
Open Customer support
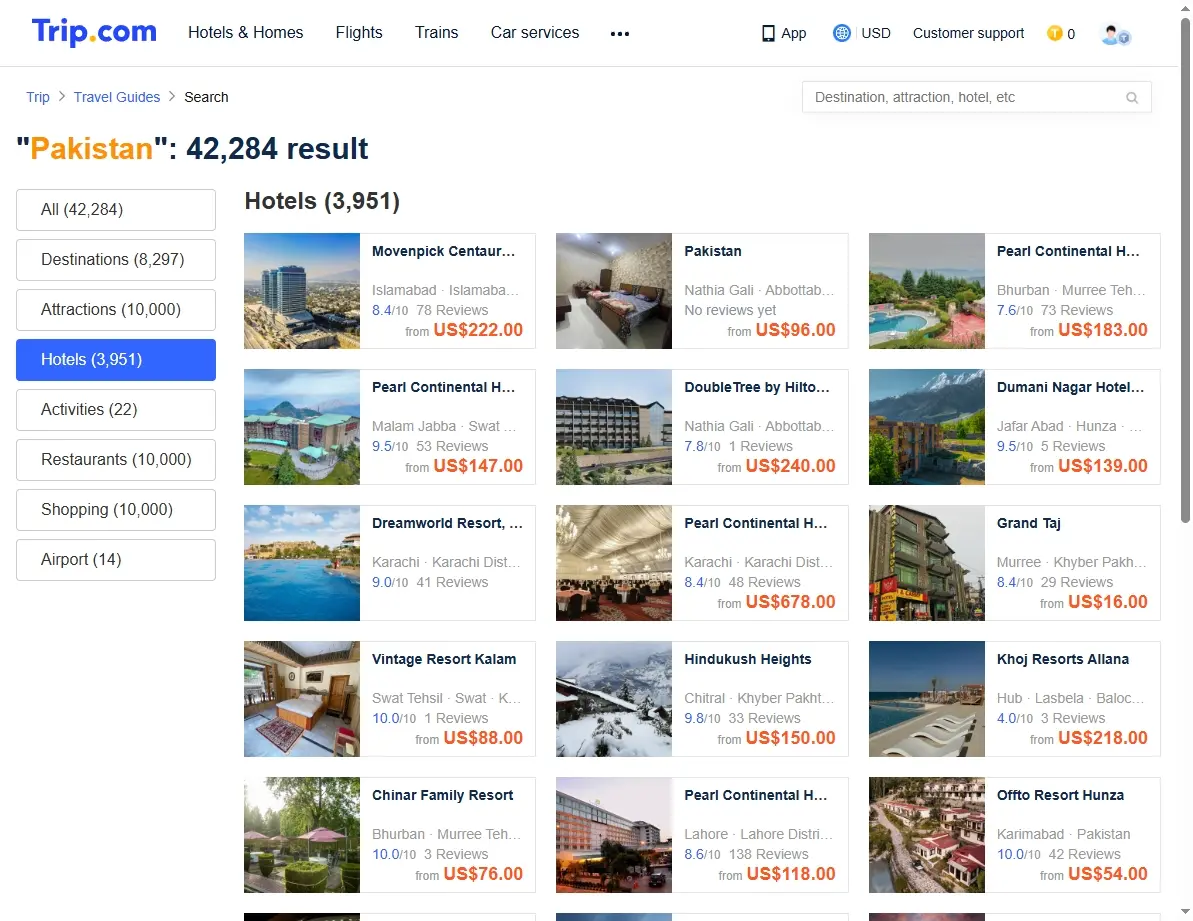tap(969, 33)
